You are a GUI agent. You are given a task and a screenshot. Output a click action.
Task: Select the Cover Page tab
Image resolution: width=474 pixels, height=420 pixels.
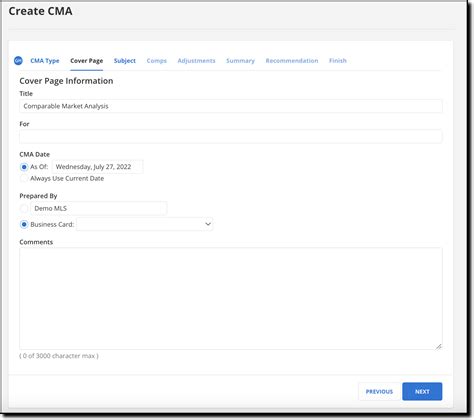87,61
